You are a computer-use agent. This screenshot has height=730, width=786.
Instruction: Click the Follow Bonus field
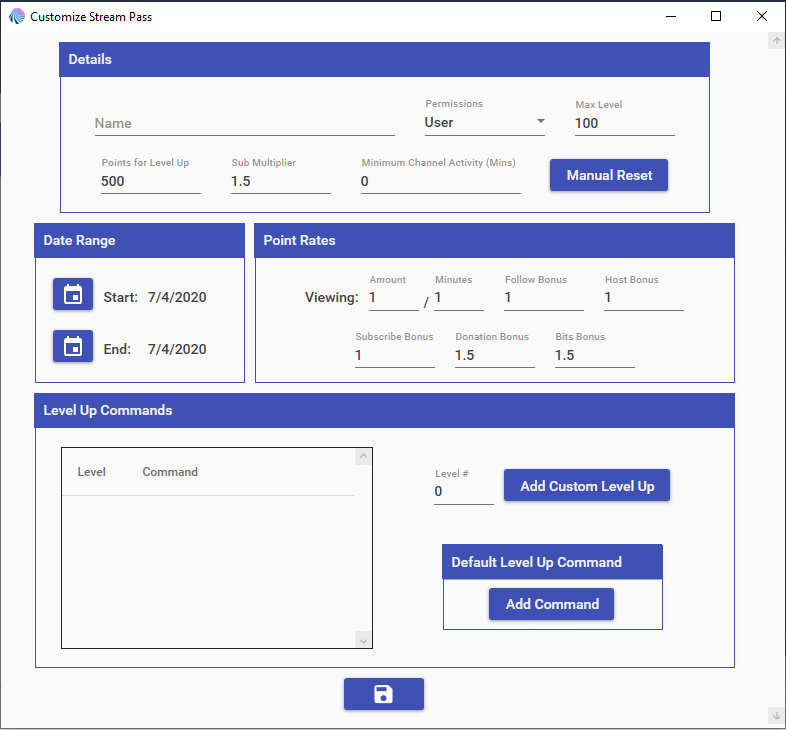[543, 298]
